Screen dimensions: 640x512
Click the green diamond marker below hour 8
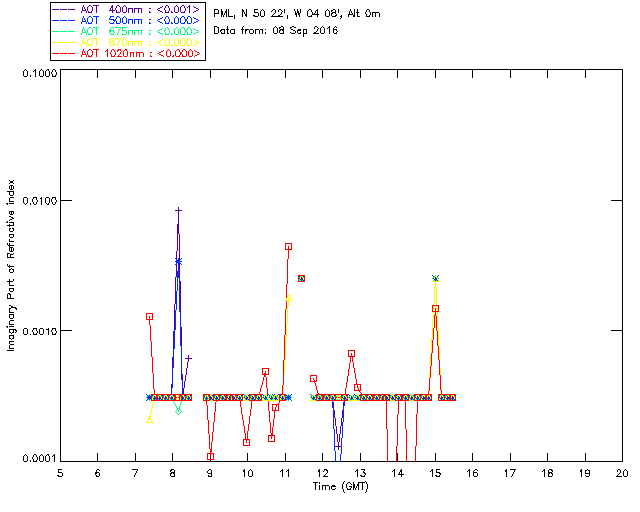pos(178,411)
